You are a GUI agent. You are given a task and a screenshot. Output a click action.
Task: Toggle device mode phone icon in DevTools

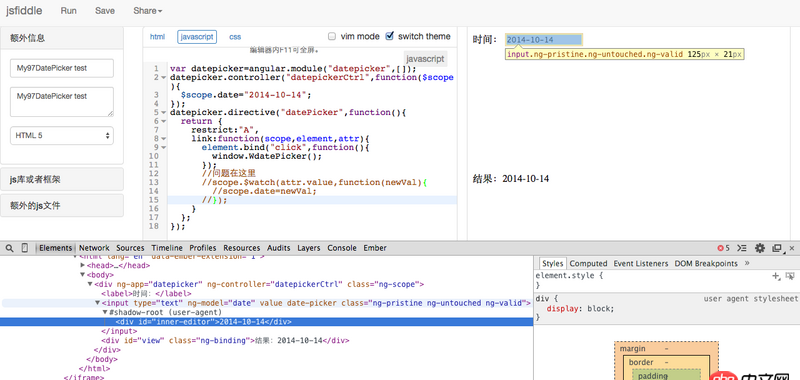pyautogui.click(x=24, y=248)
